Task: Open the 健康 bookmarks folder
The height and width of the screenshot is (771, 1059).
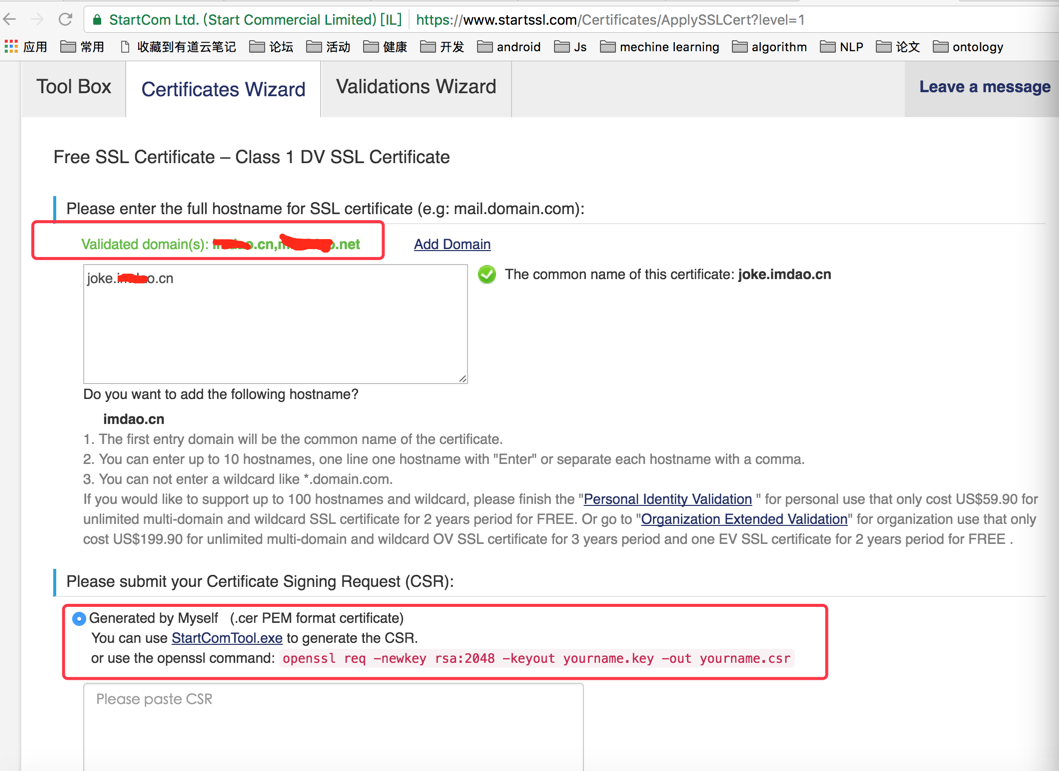Action: (385, 47)
